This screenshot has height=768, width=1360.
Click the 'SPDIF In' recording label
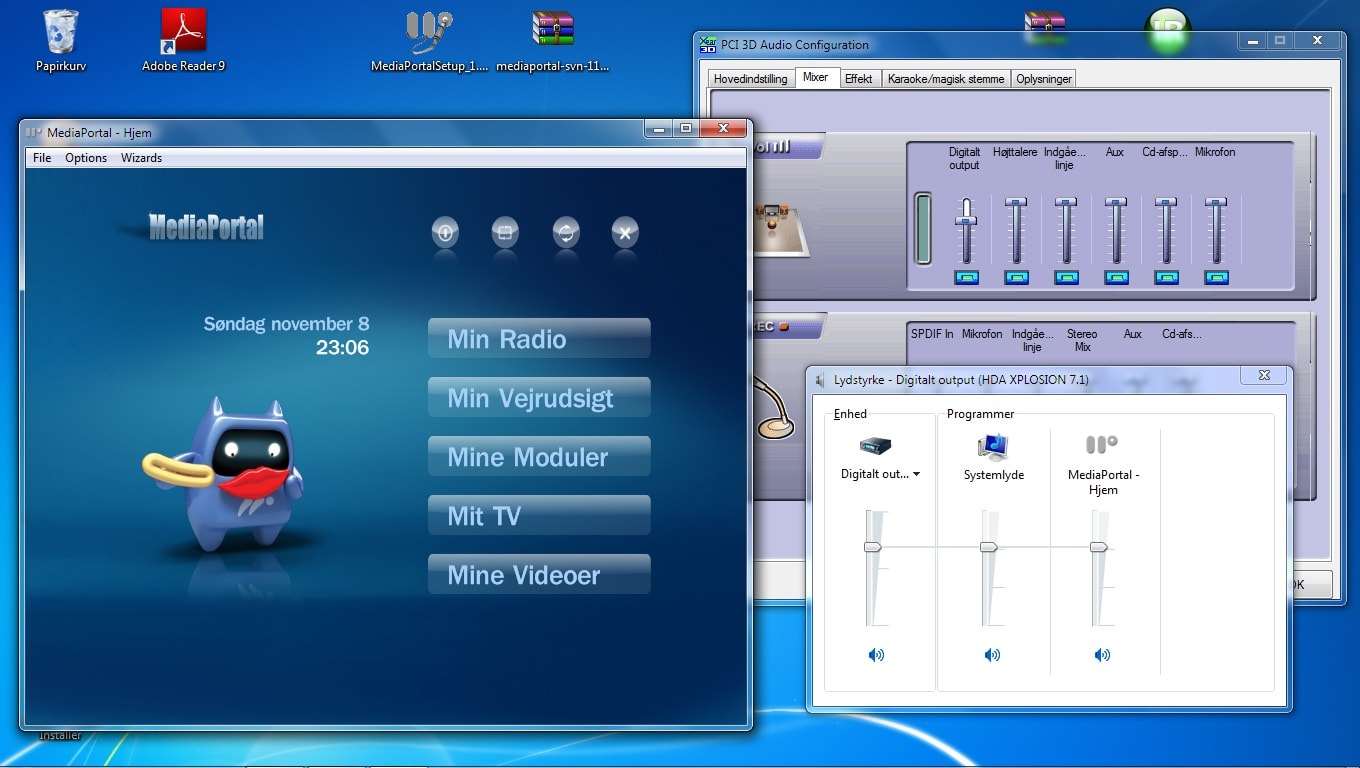point(932,334)
